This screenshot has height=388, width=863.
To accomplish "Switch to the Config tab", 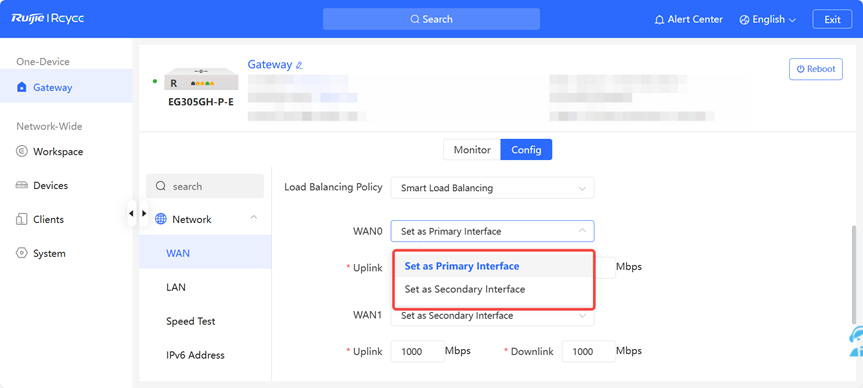I will 526,150.
